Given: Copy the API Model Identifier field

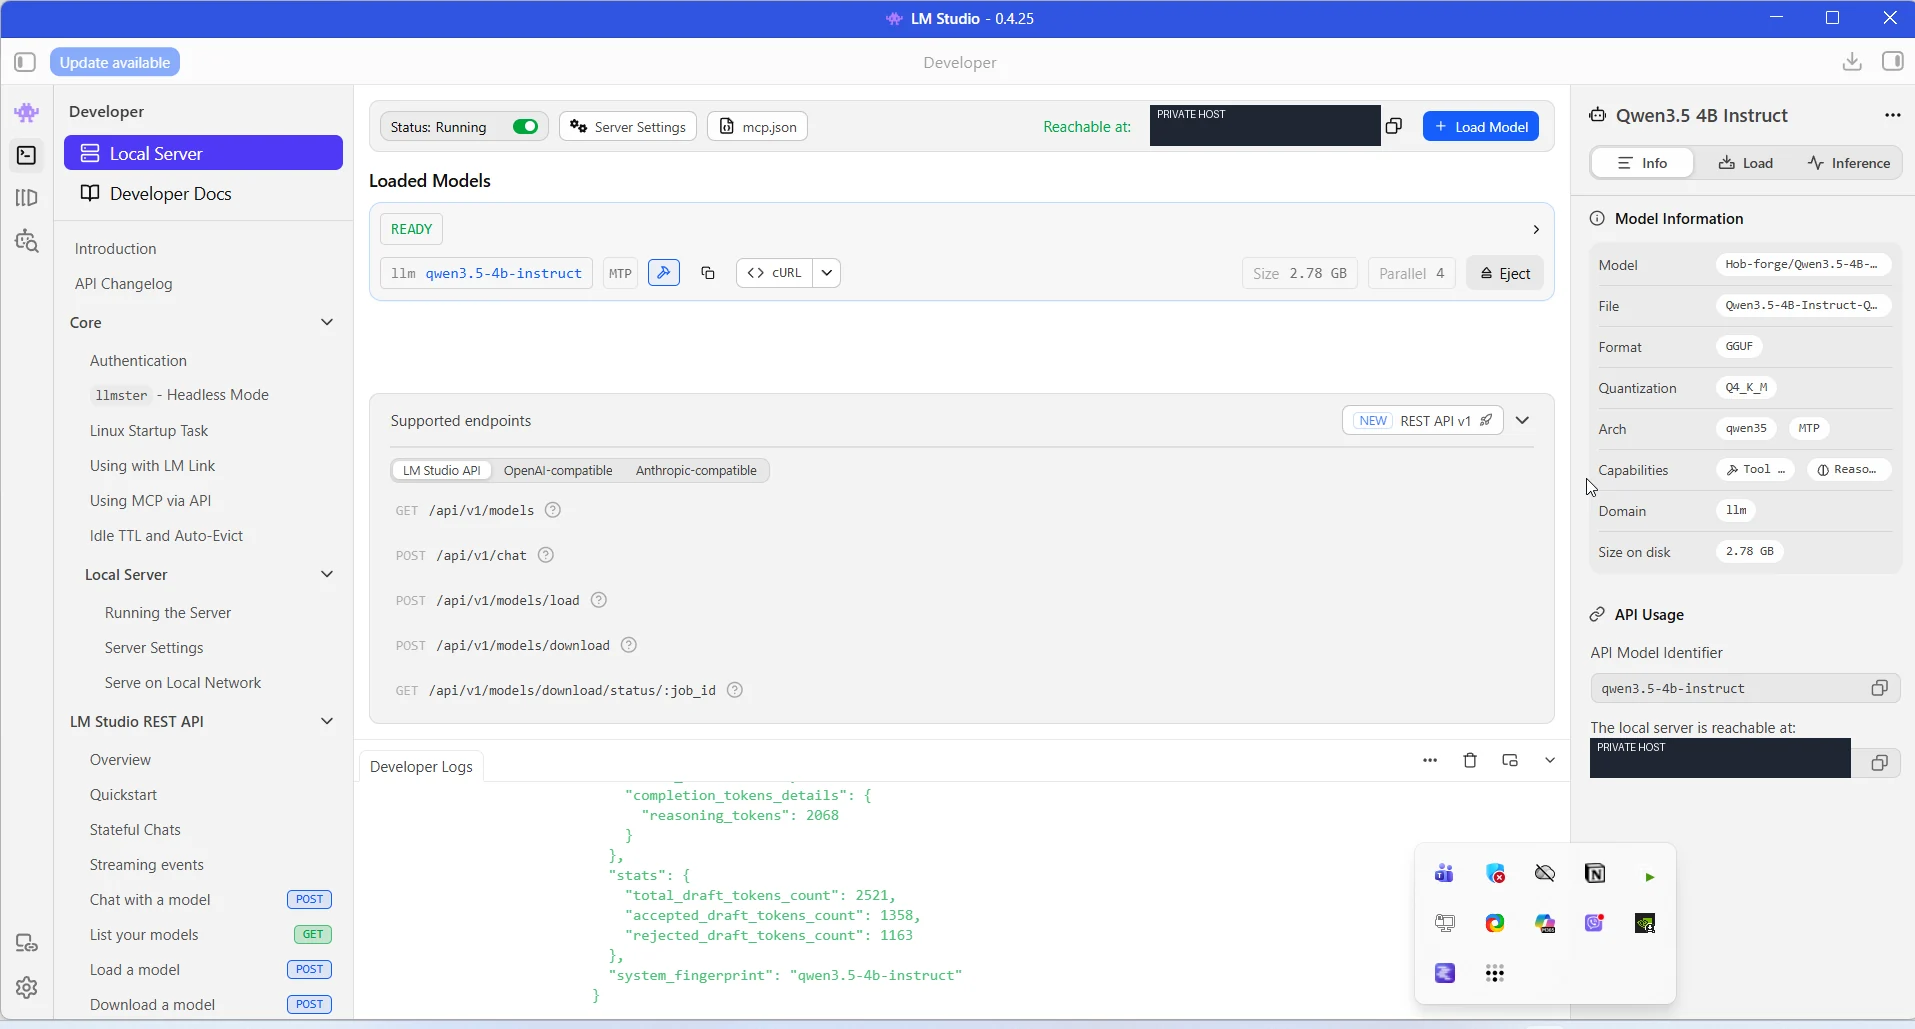Looking at the screenshot, I should 1880,688.
